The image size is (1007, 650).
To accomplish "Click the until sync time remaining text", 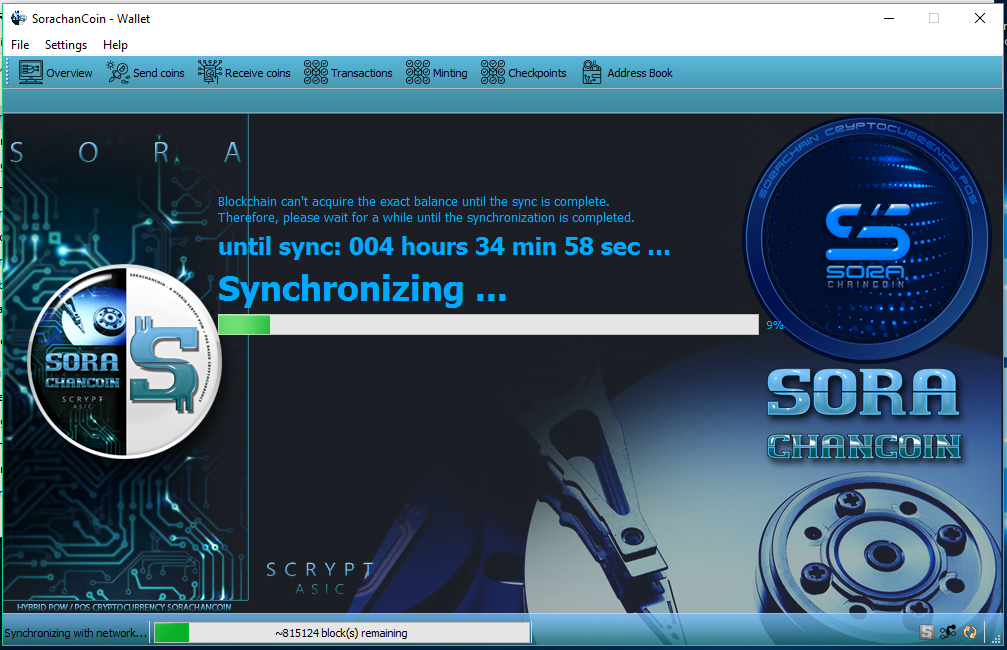I will (444, 247).
